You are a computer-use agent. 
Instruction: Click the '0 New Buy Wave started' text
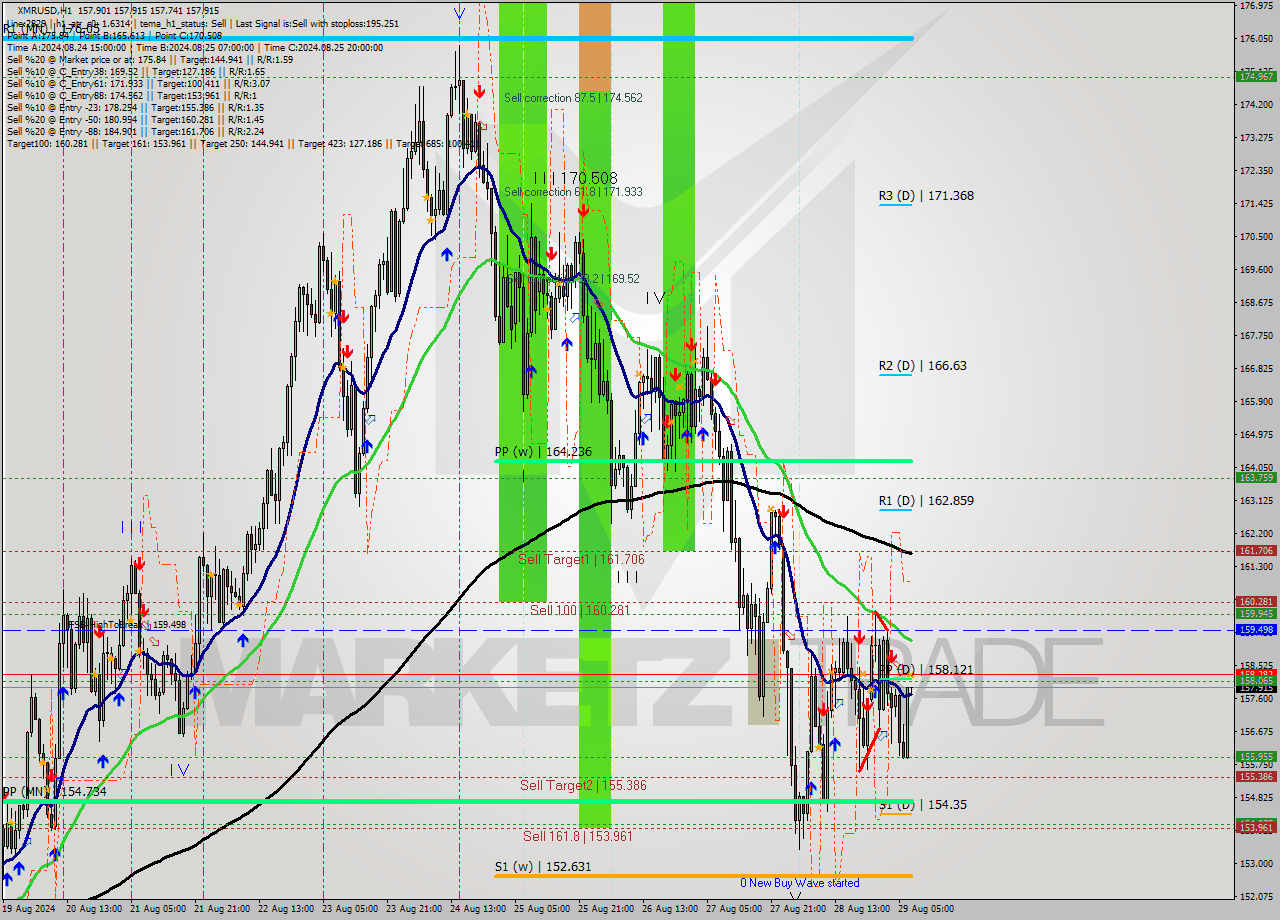799,883
